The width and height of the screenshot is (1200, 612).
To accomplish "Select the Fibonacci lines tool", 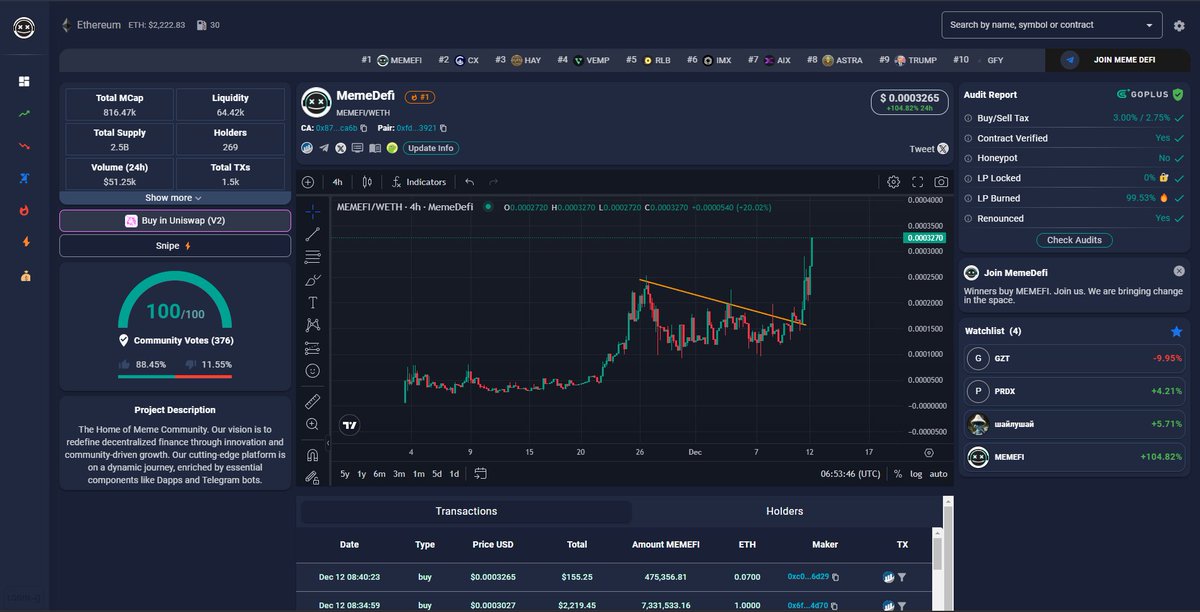I will pyautogui.click(x=313, y=257).
